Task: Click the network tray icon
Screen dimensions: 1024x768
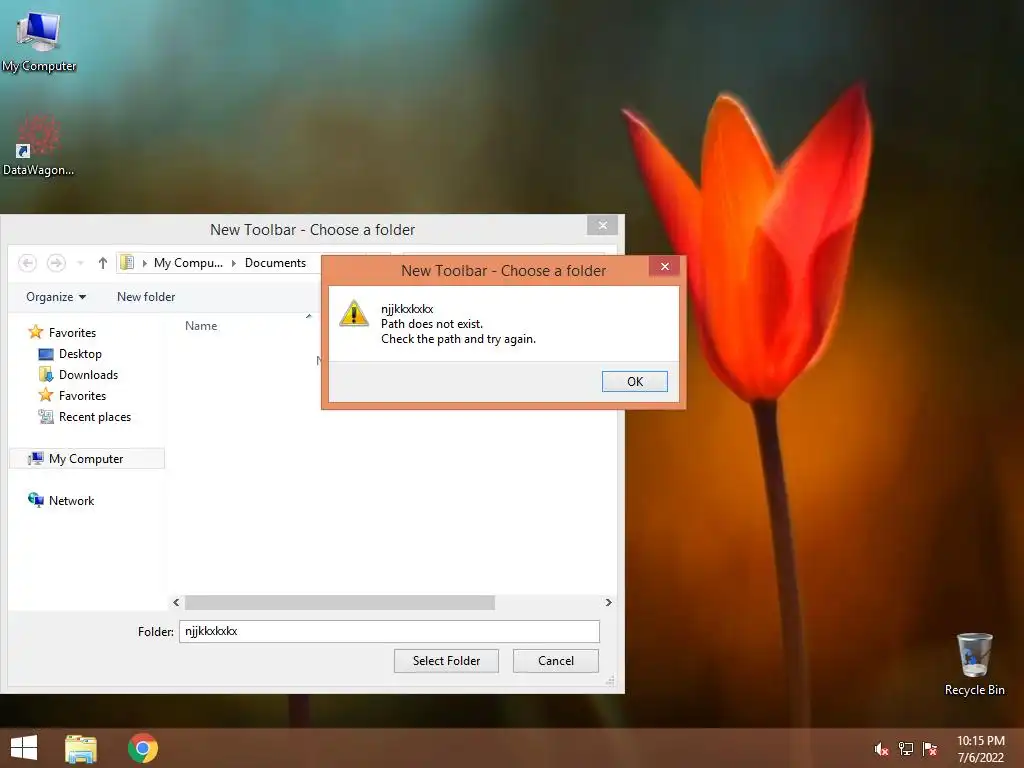Action: [x=906, y=749]
